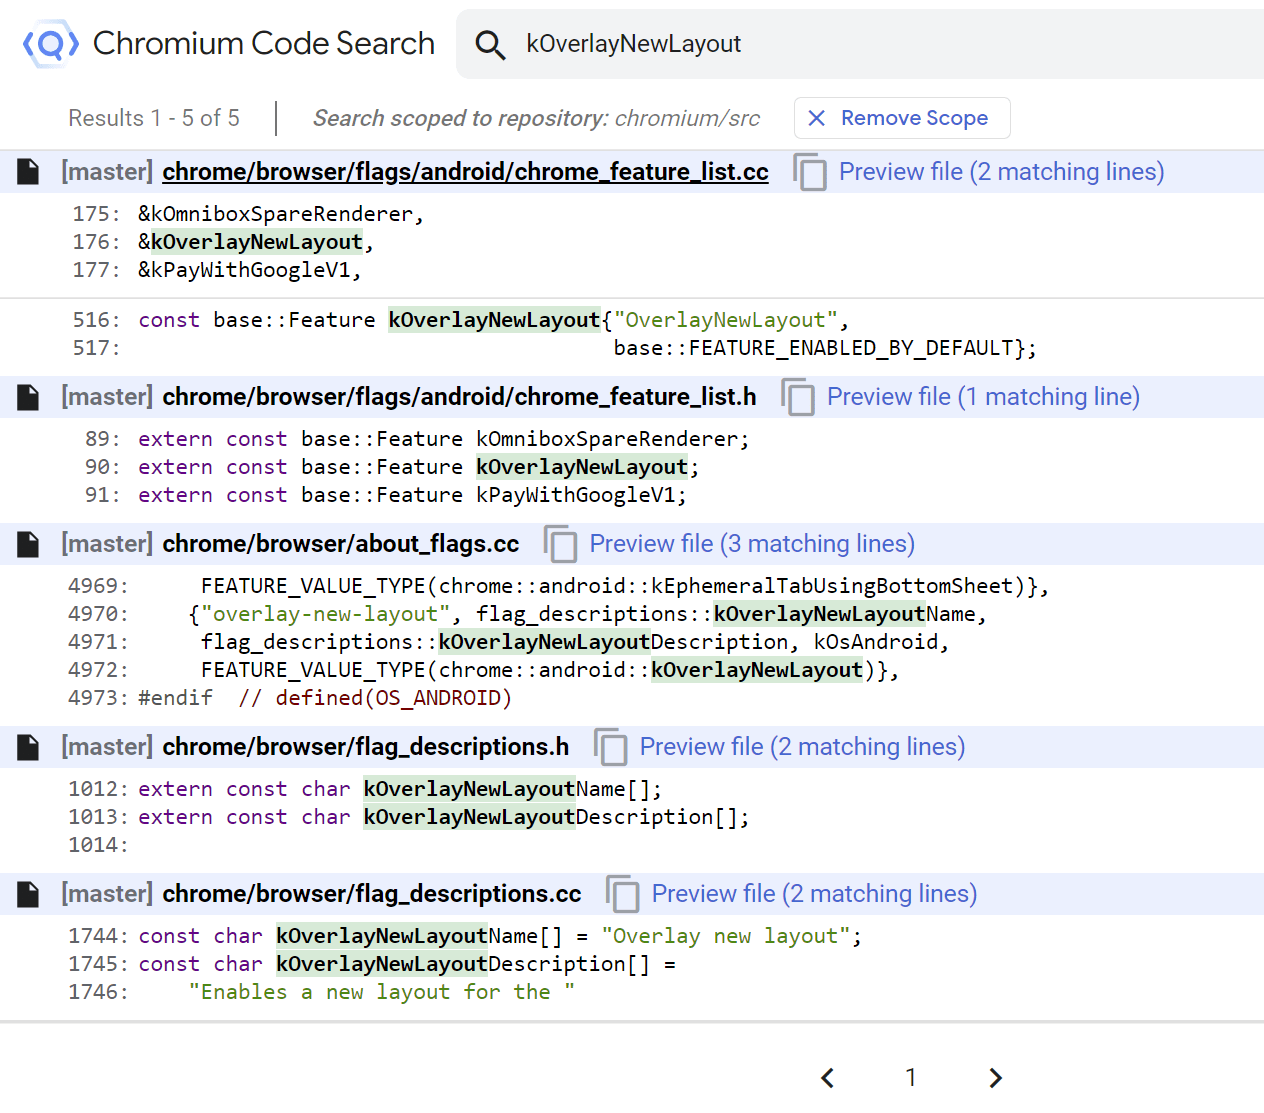Click line 1746 "Enables a new layout for the"
The image size is (1264, 1113).
[381, 992]
